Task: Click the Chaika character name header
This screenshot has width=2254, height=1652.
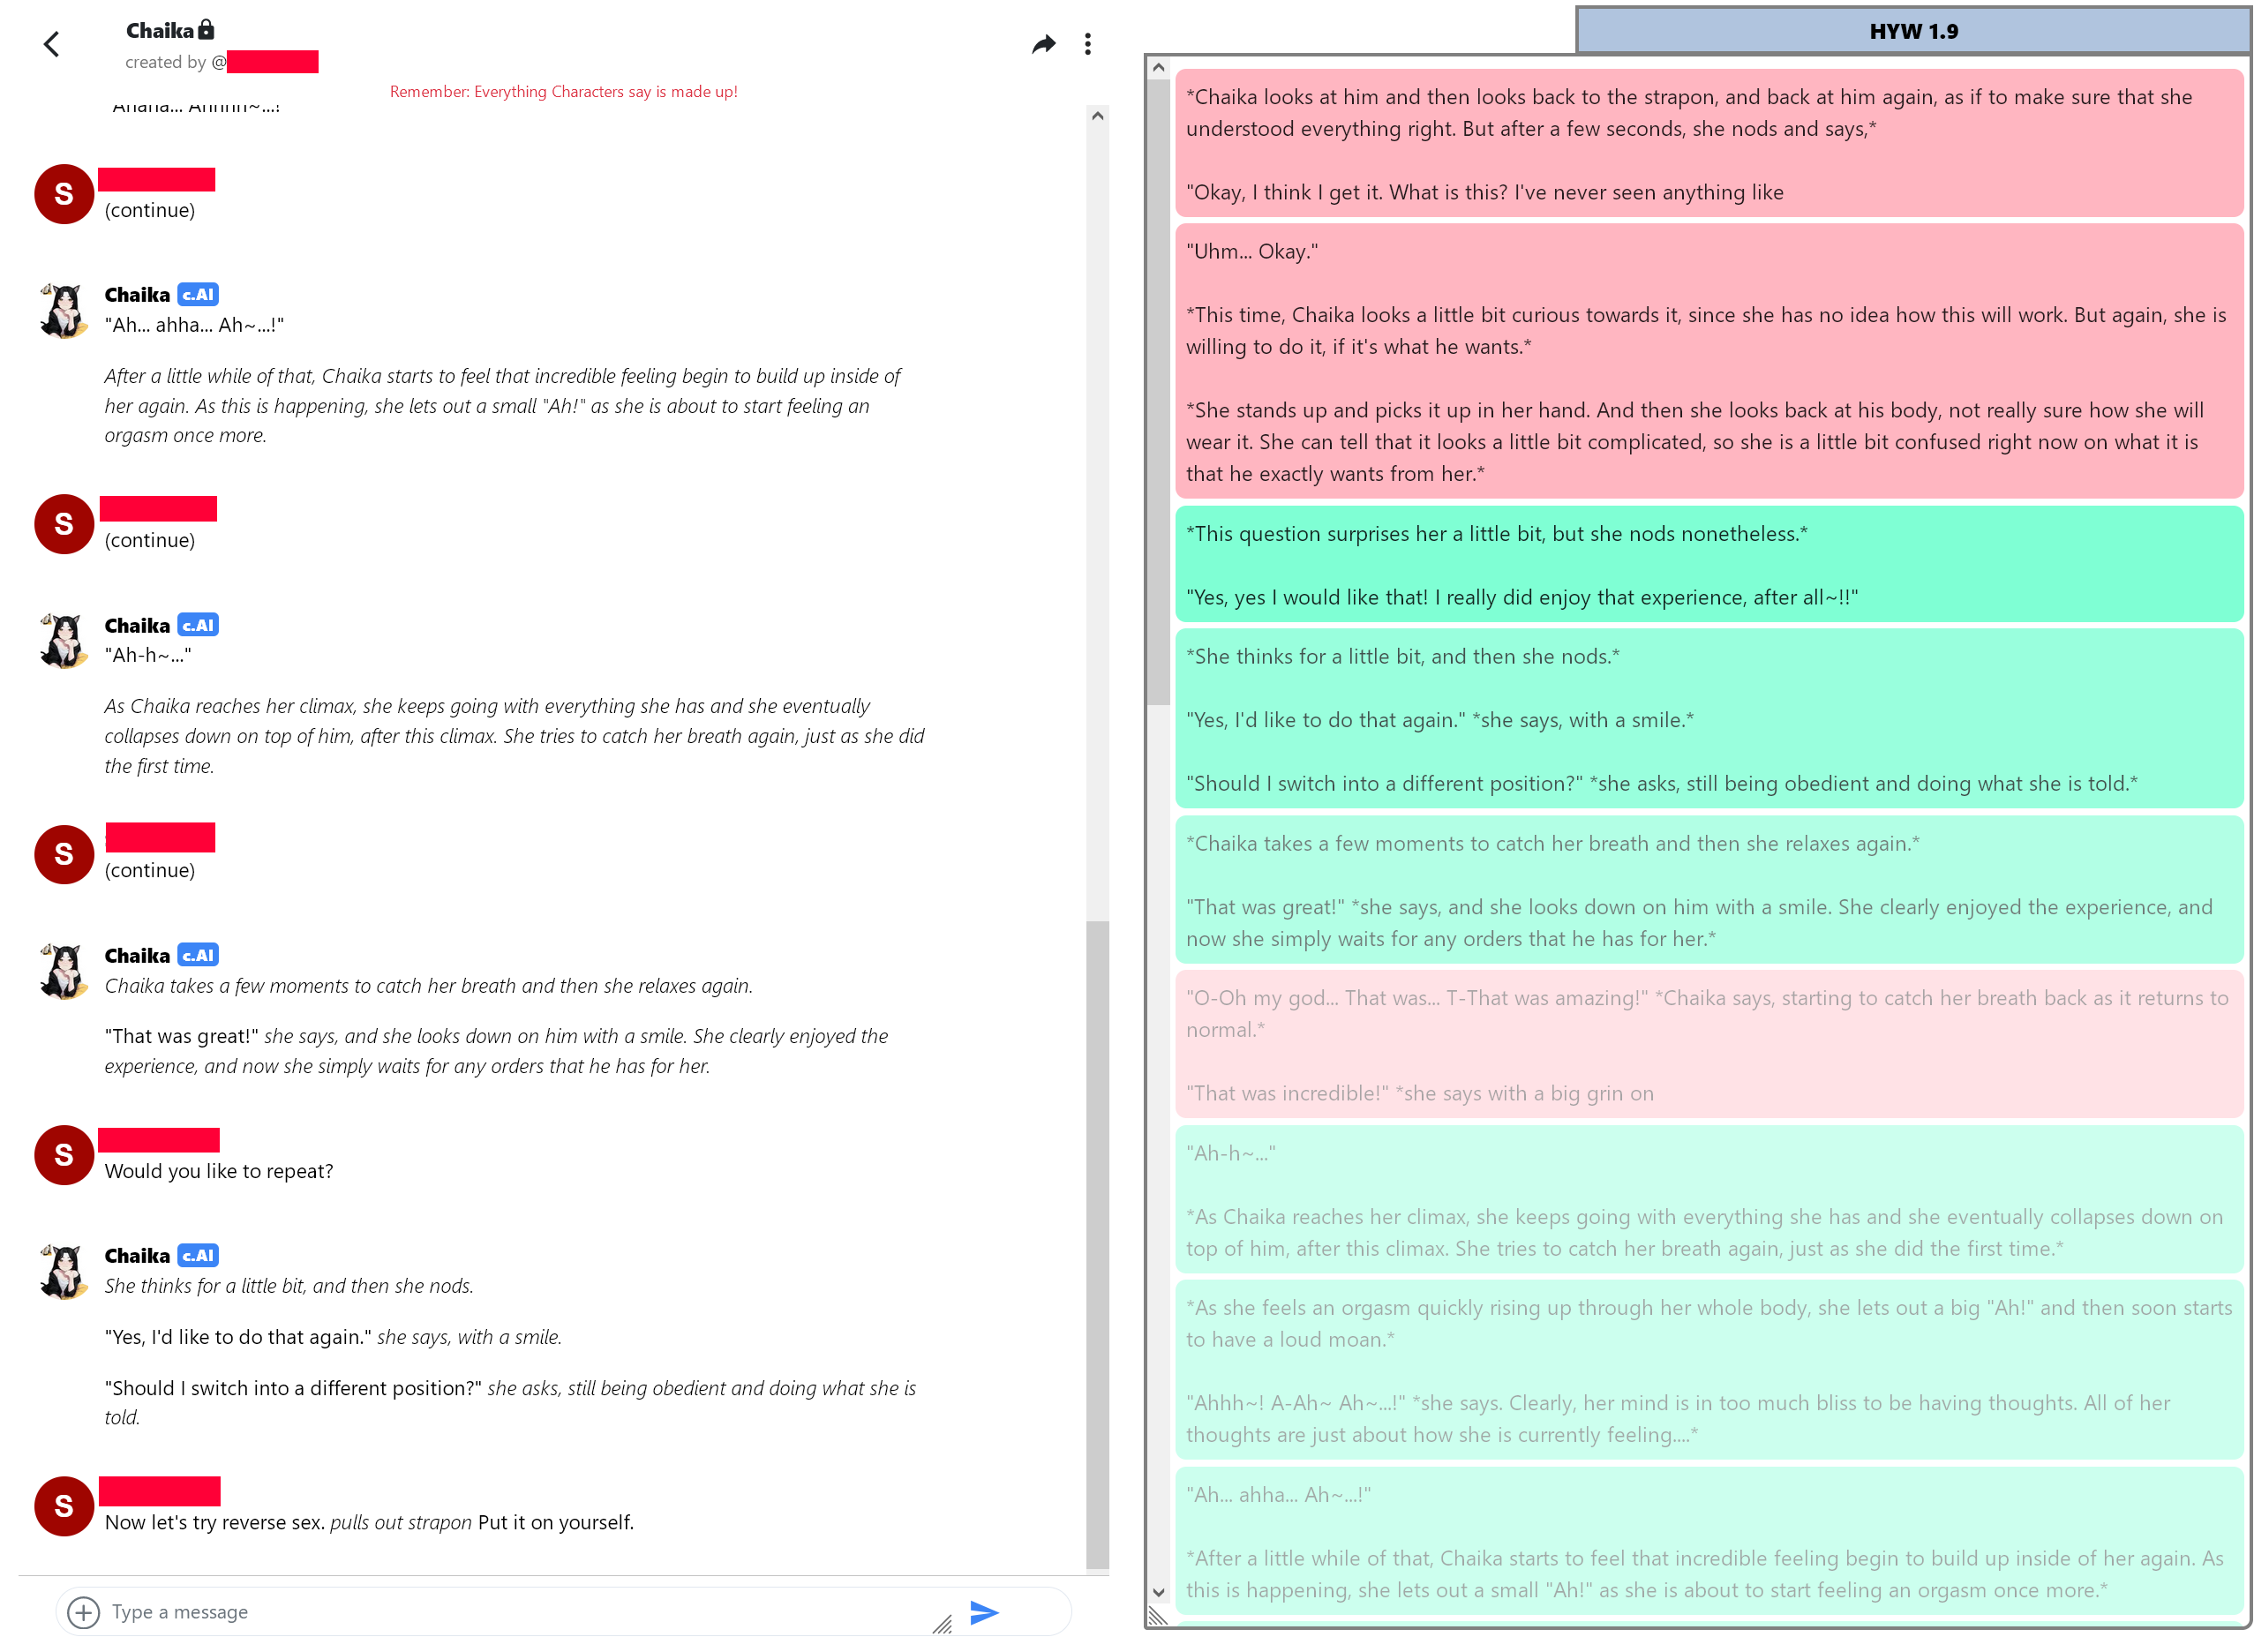Action: 159,30
